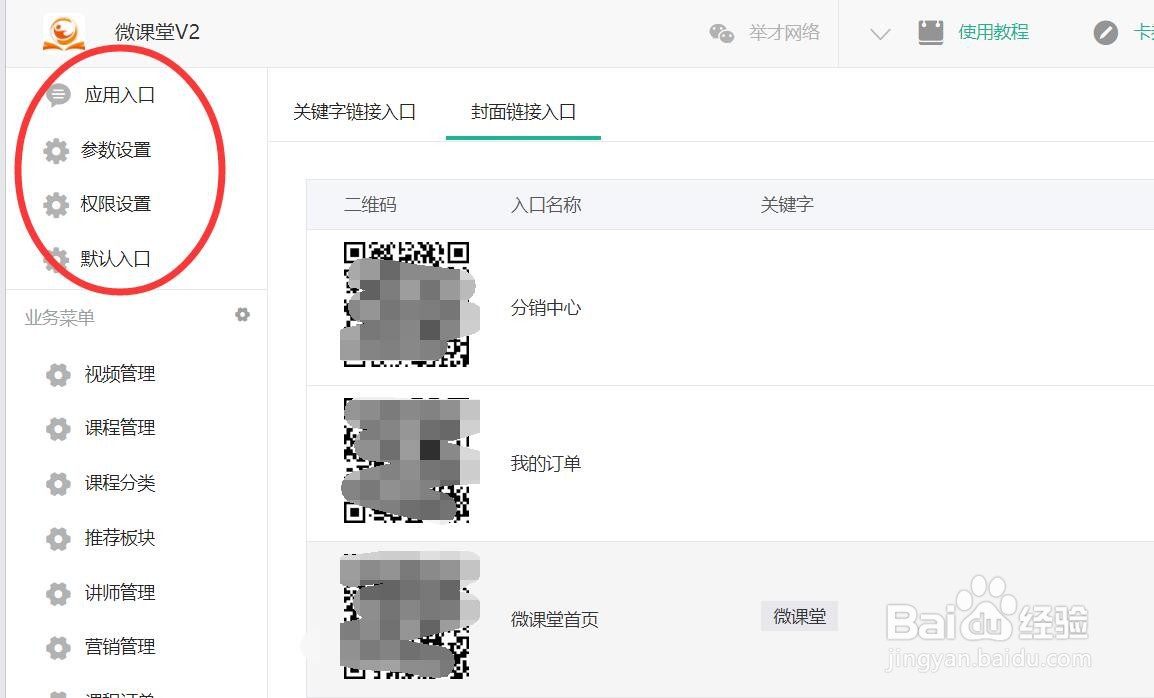Open 讲师管理 menu item
Image resolution: width=1154 pixels, height=698 pixels.
120,593
